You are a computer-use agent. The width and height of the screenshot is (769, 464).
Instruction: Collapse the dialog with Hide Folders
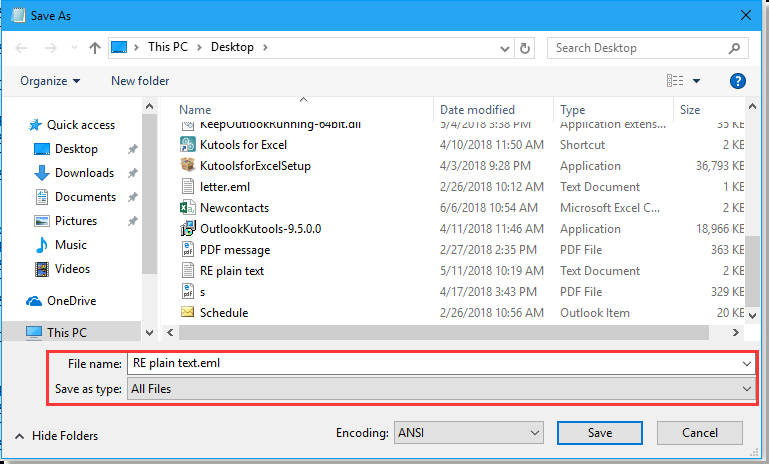(57, 436)
